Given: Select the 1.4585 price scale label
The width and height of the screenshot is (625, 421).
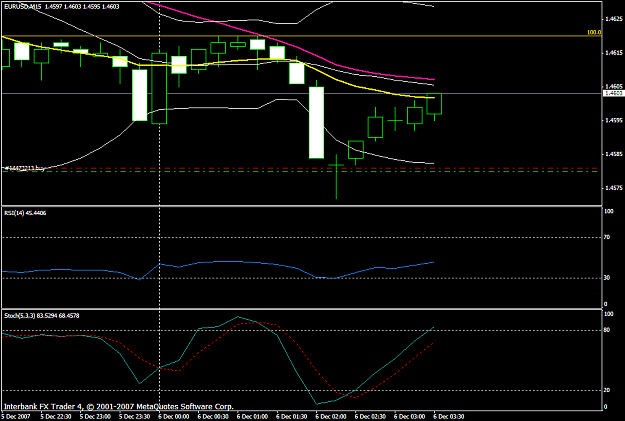Looking at the screenshot, I should pos(614,154).
